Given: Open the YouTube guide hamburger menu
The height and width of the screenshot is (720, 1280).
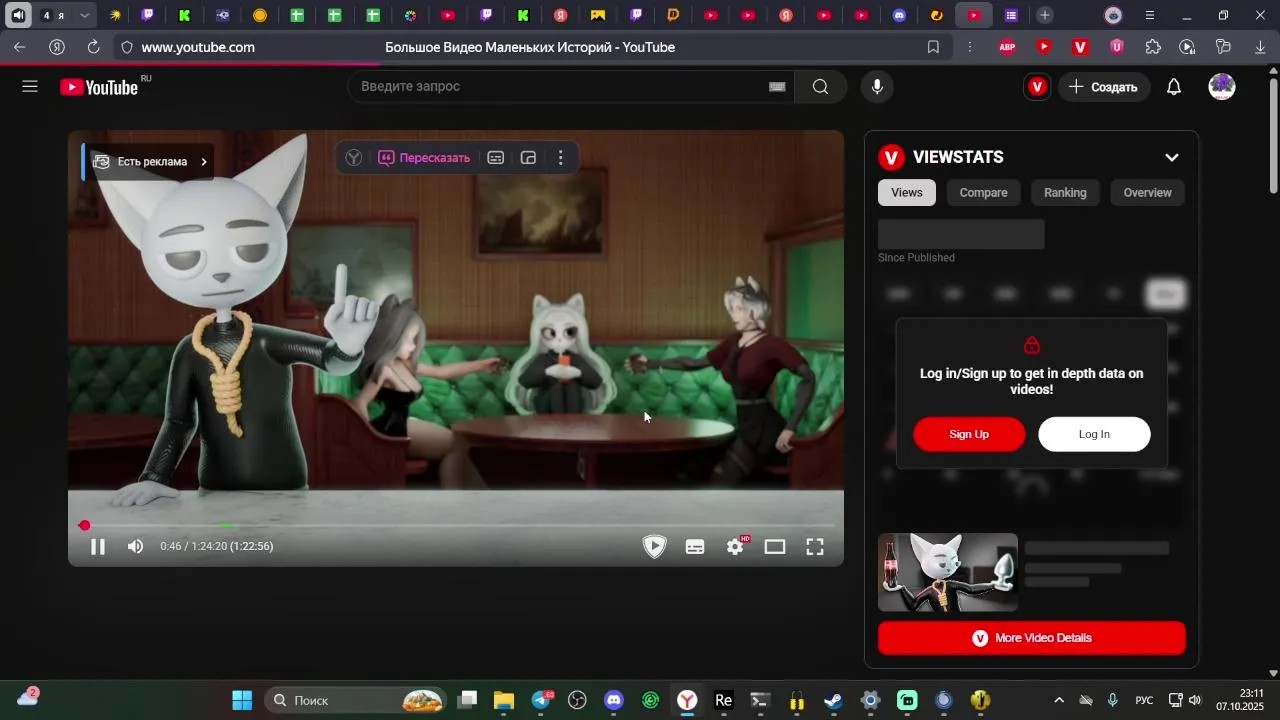Looking at the screenshot, I should pyautogui.click(x=30, y=87).
